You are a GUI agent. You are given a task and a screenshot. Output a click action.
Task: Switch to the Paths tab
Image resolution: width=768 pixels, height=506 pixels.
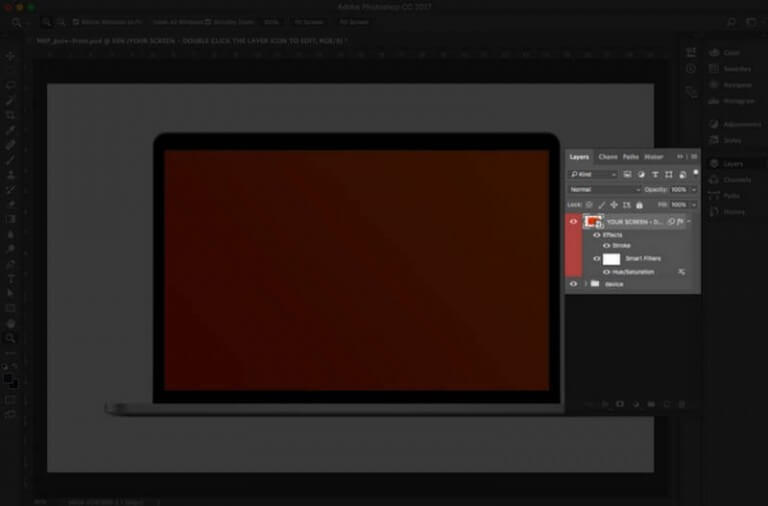pos(630,157)
